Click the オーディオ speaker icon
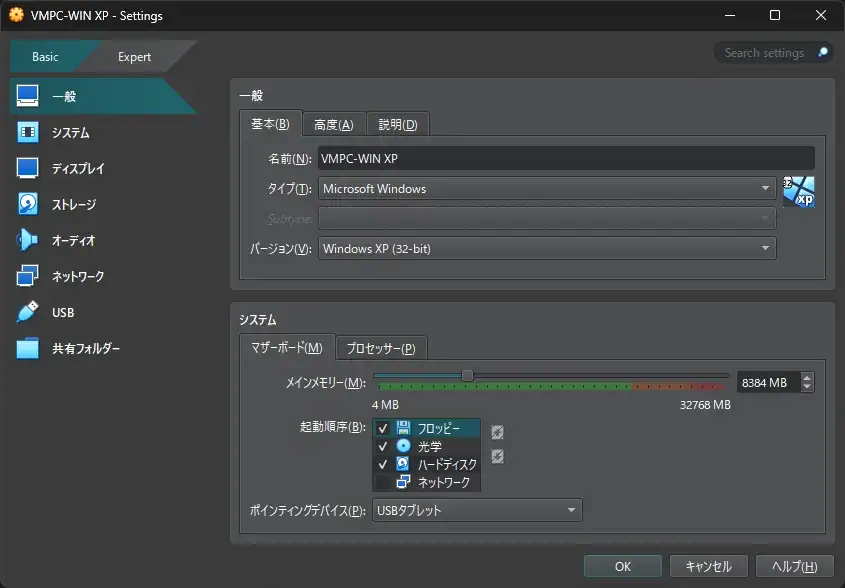 click(28, 240)
